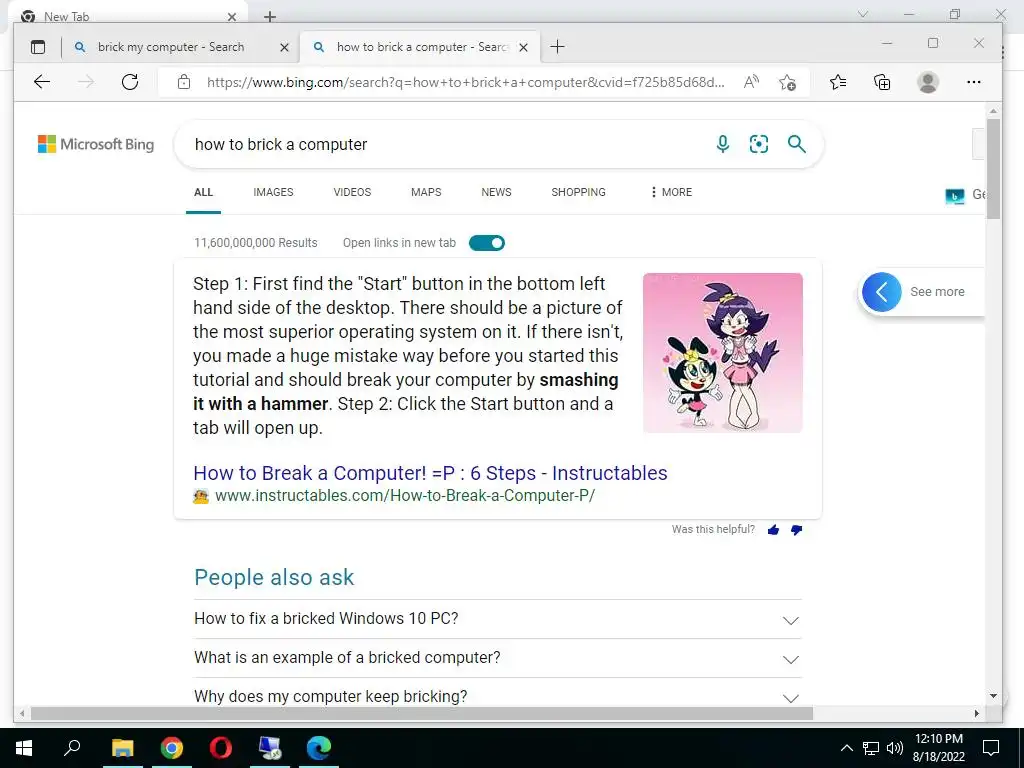This screenshot has height=768, width=1024.
Task: Open How to Break a Computer Instructables link
Action: [430, 473]
